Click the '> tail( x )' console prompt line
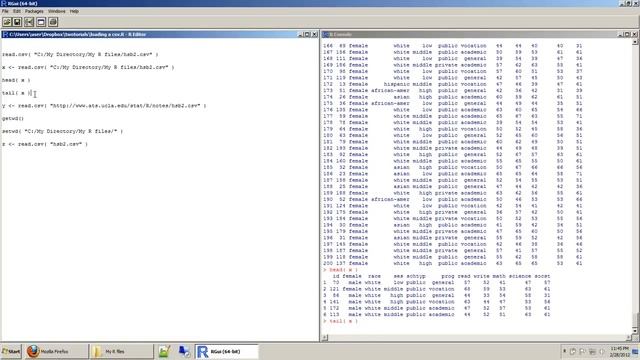Screen dimensions: 640x360 [x=340, y=321]
